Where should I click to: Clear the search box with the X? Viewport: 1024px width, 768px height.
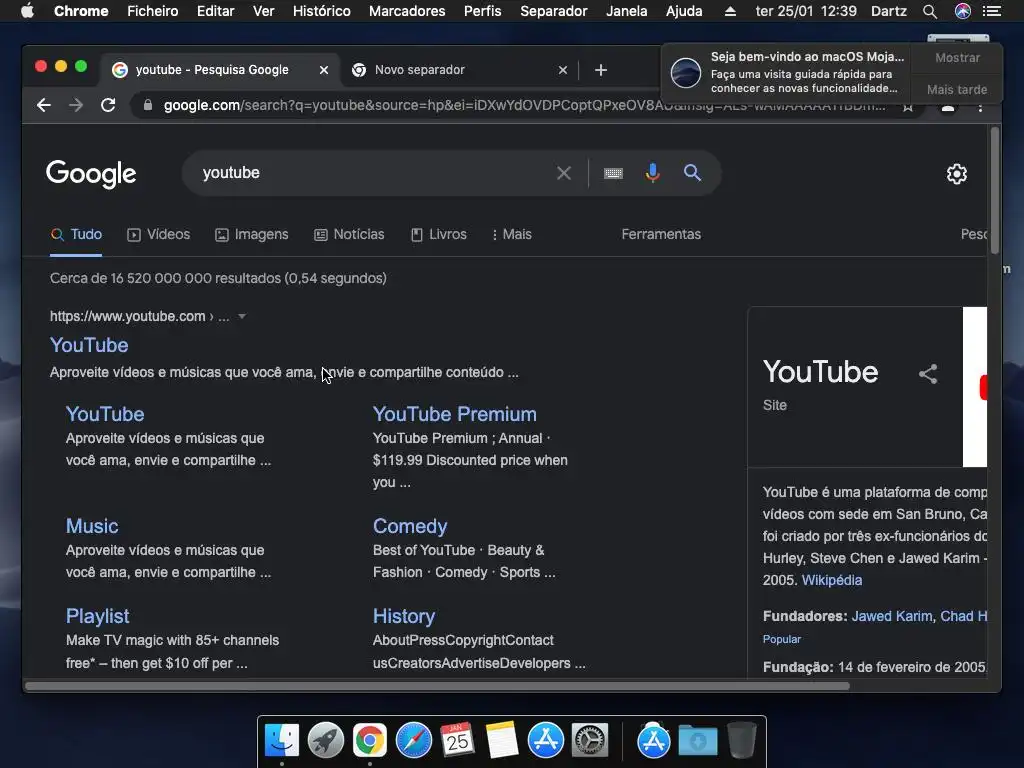[x=564, y=173]
